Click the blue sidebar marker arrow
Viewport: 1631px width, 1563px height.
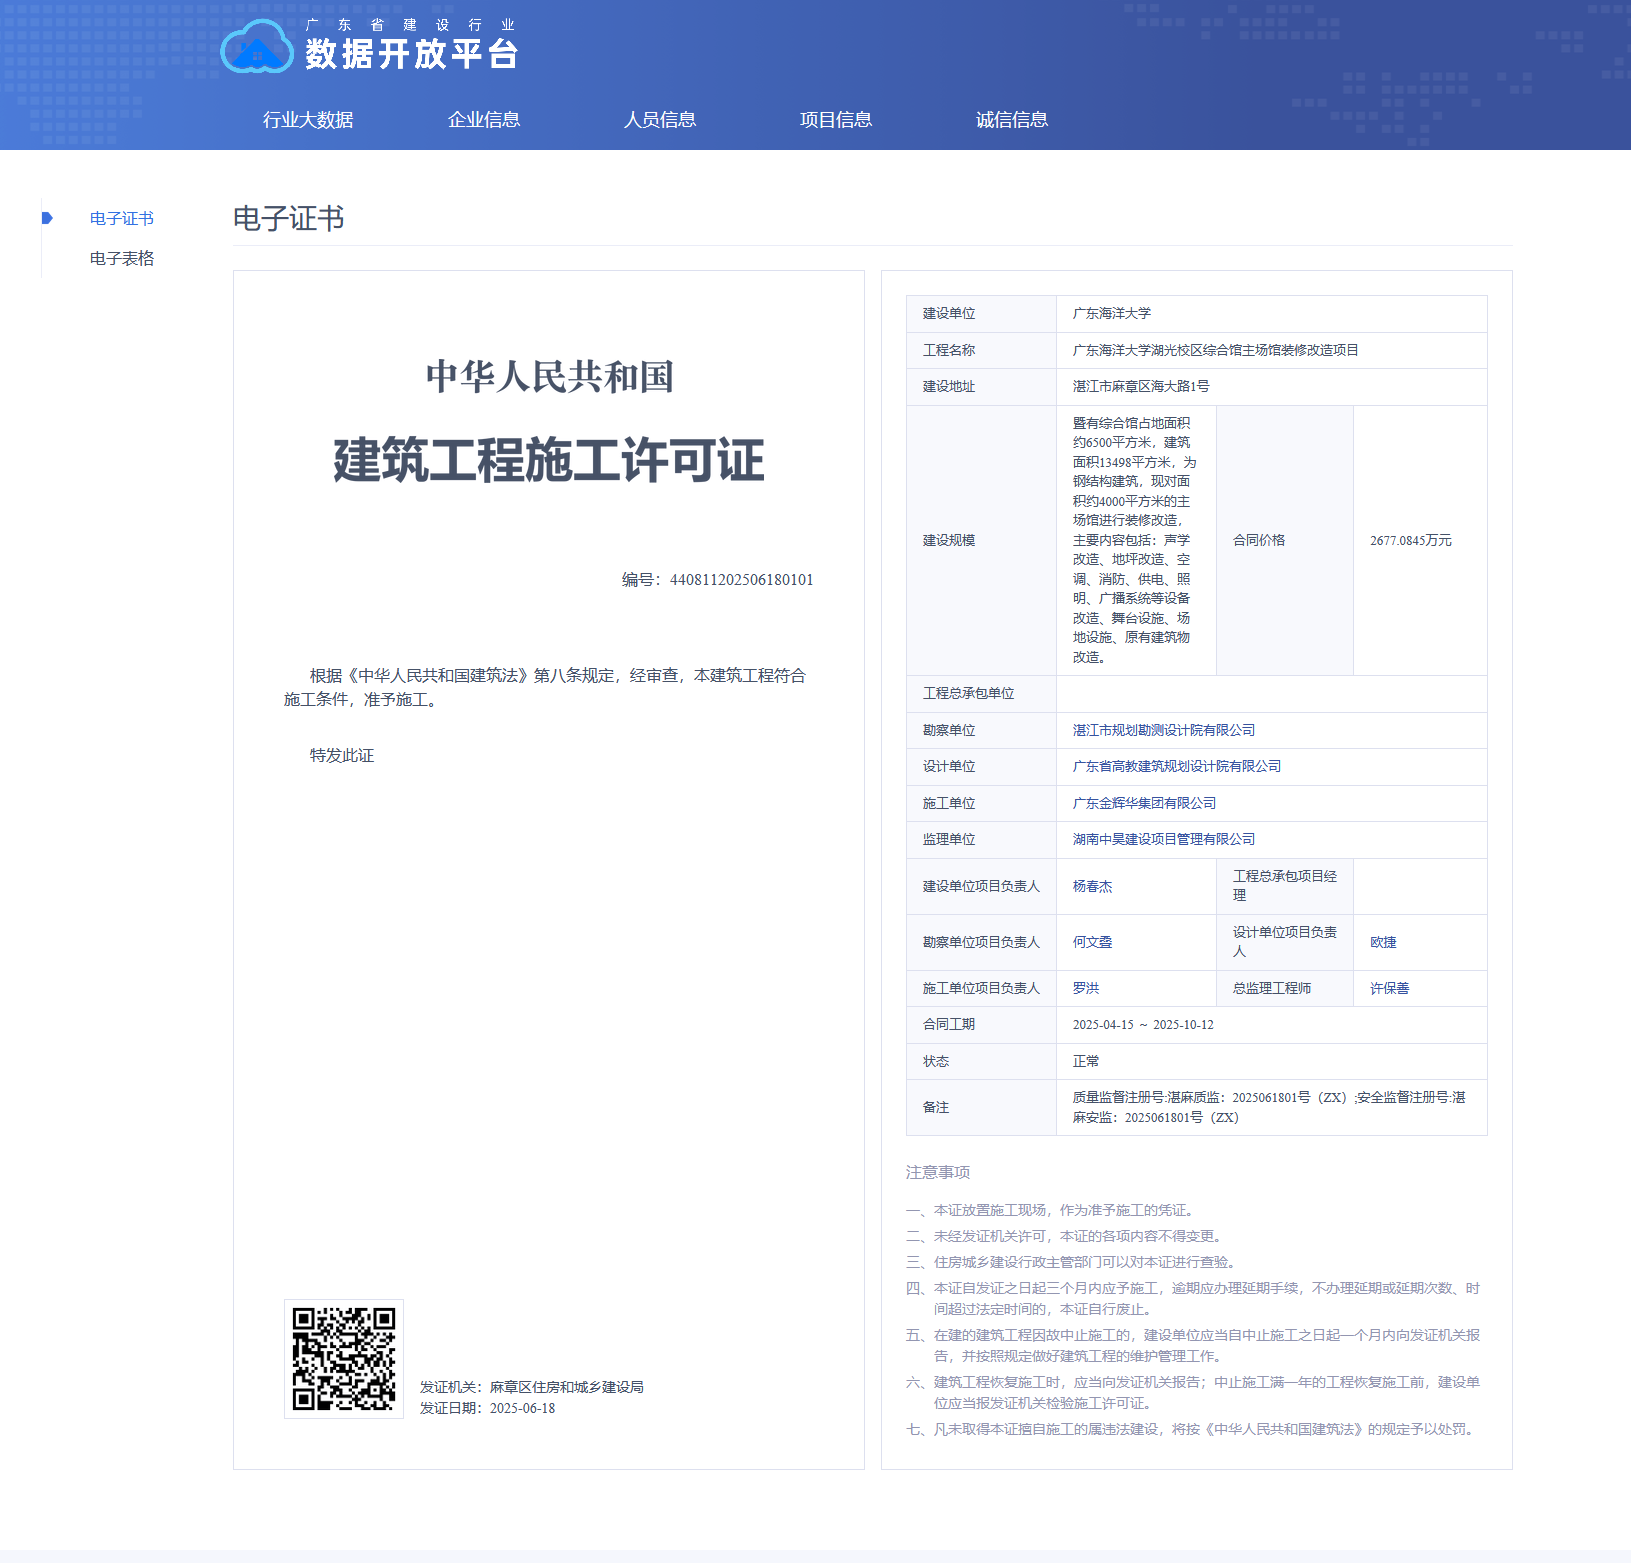pyautogui.click(x=47, y=218)
